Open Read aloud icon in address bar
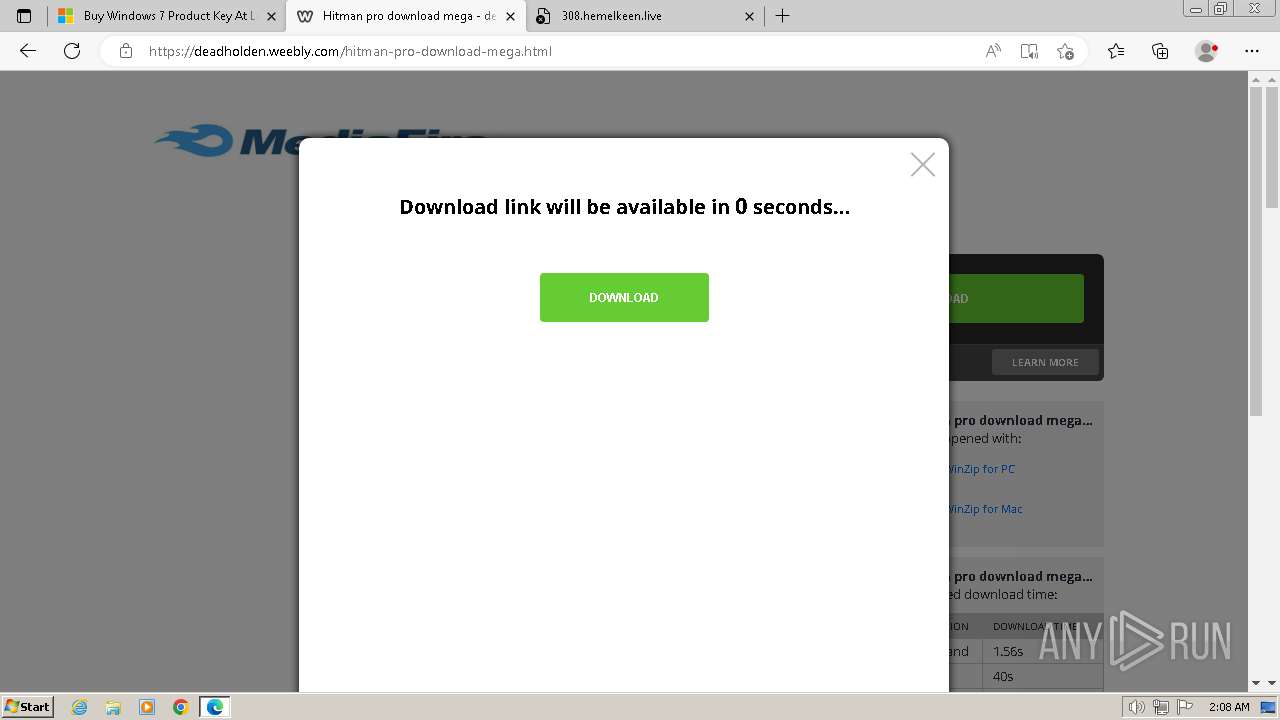The width and height of the screenshot is (1280, 720). [x=993, y=51]
